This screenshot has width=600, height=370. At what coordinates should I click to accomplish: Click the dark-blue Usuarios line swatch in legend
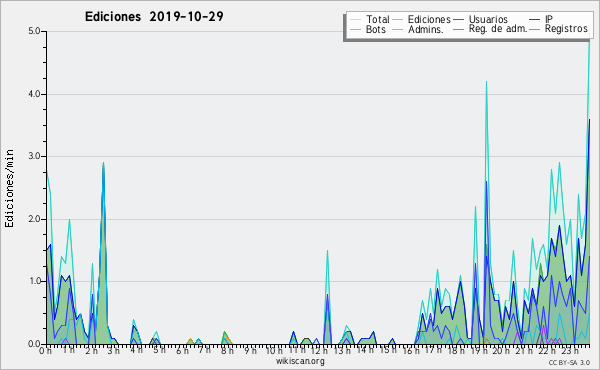coord(458,20)
